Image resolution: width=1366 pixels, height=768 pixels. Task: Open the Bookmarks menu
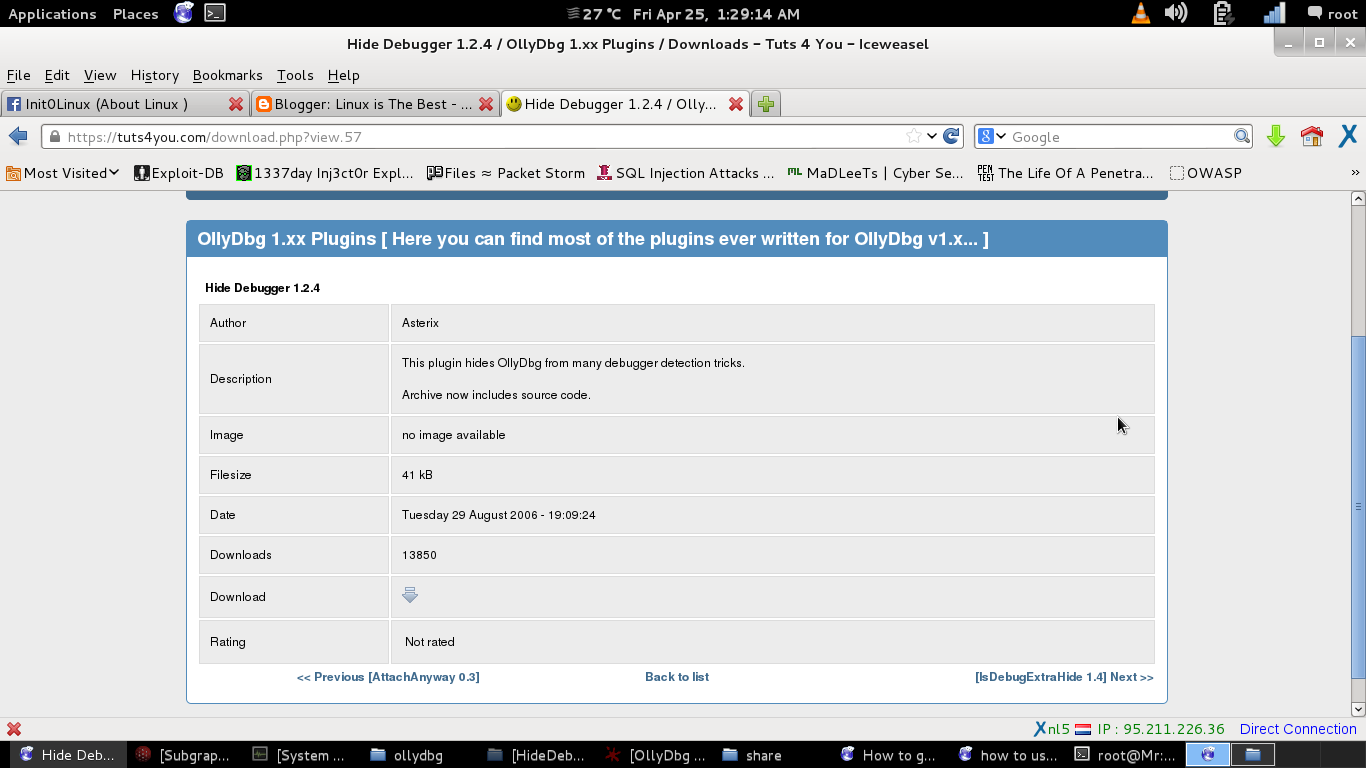coord(227,75)
